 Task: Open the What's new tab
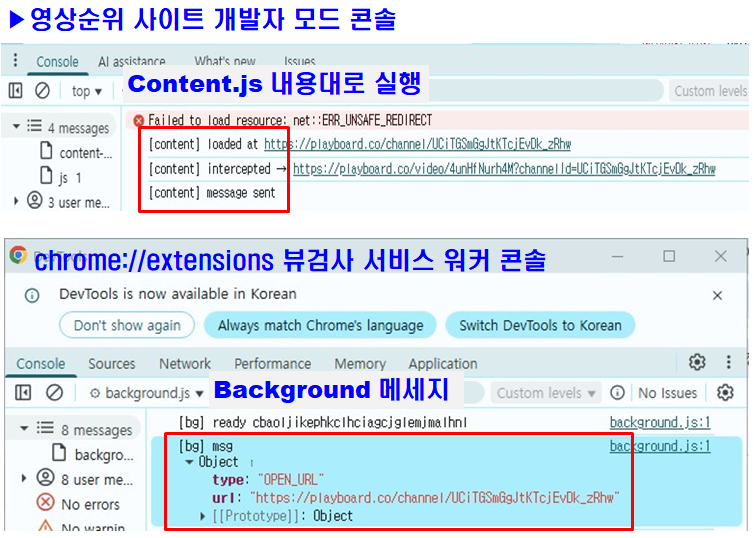225,61
